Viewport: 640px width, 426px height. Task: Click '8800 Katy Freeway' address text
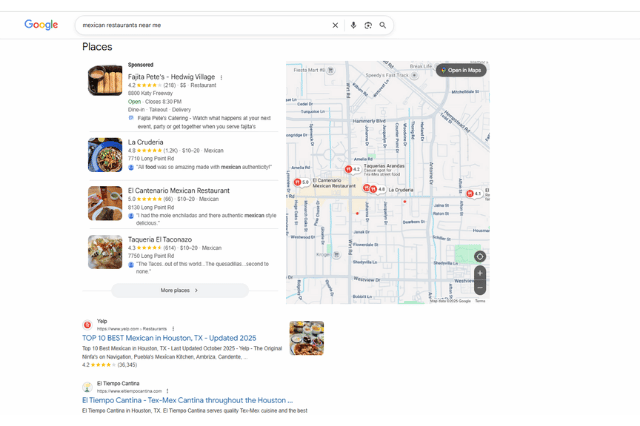(x=150, y=93)
